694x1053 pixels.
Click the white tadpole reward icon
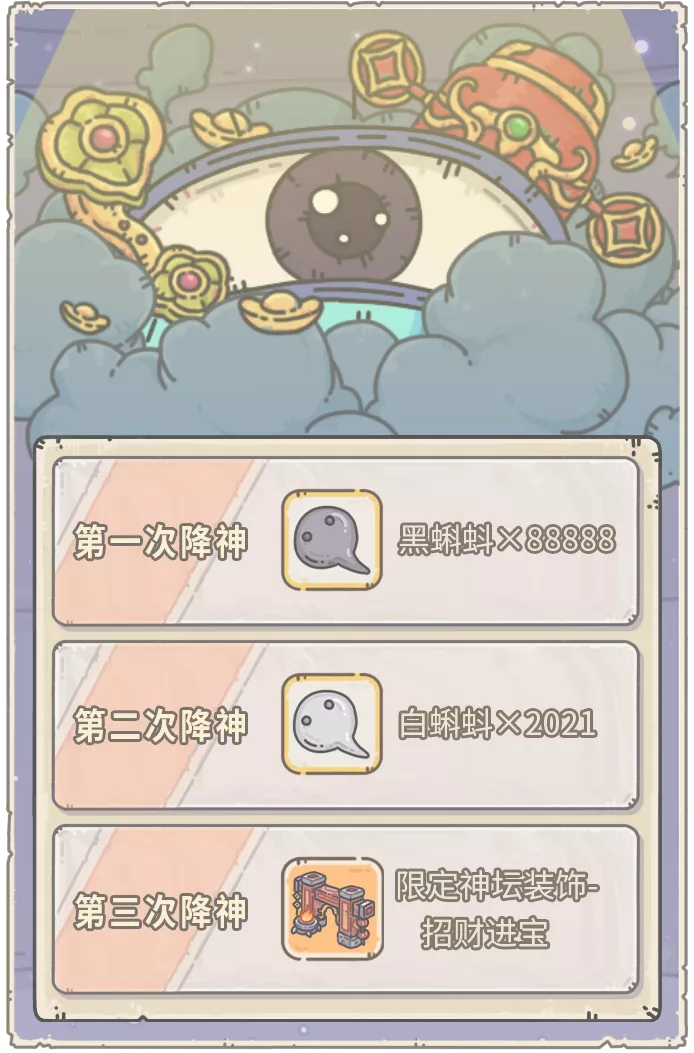(332, 724)
